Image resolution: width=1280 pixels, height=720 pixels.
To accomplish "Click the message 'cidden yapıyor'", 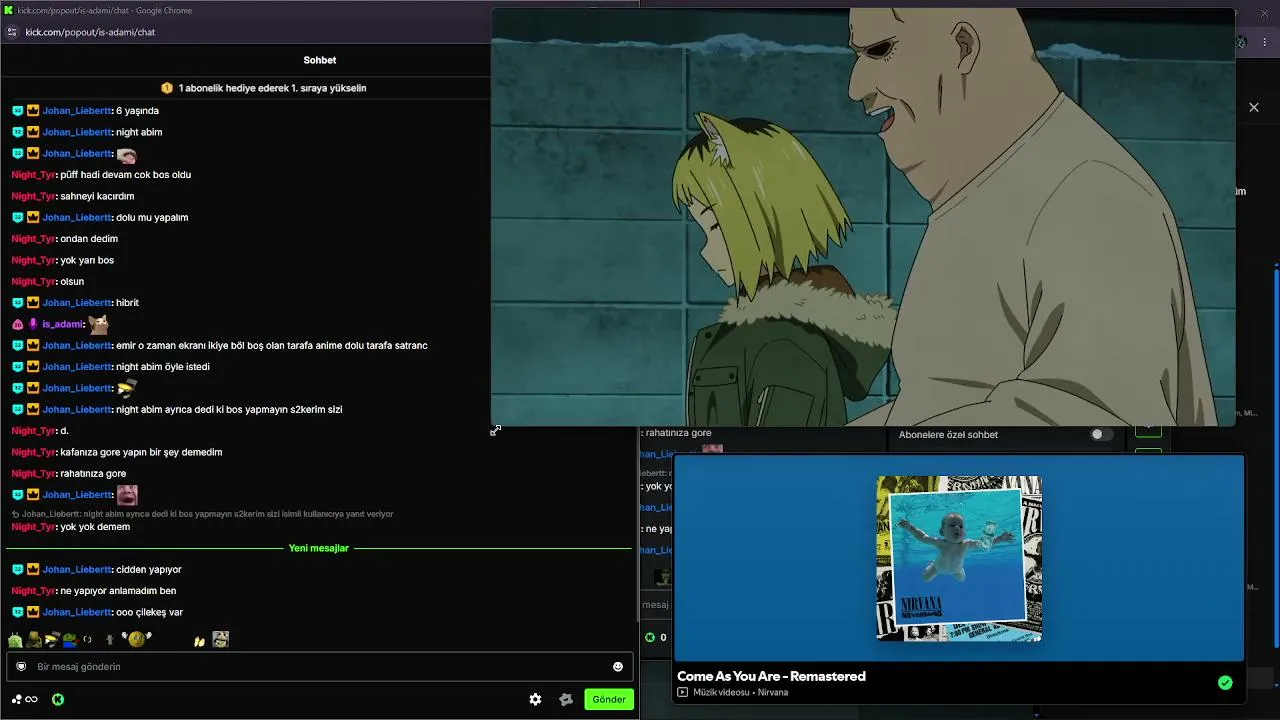I will point(149,570).
